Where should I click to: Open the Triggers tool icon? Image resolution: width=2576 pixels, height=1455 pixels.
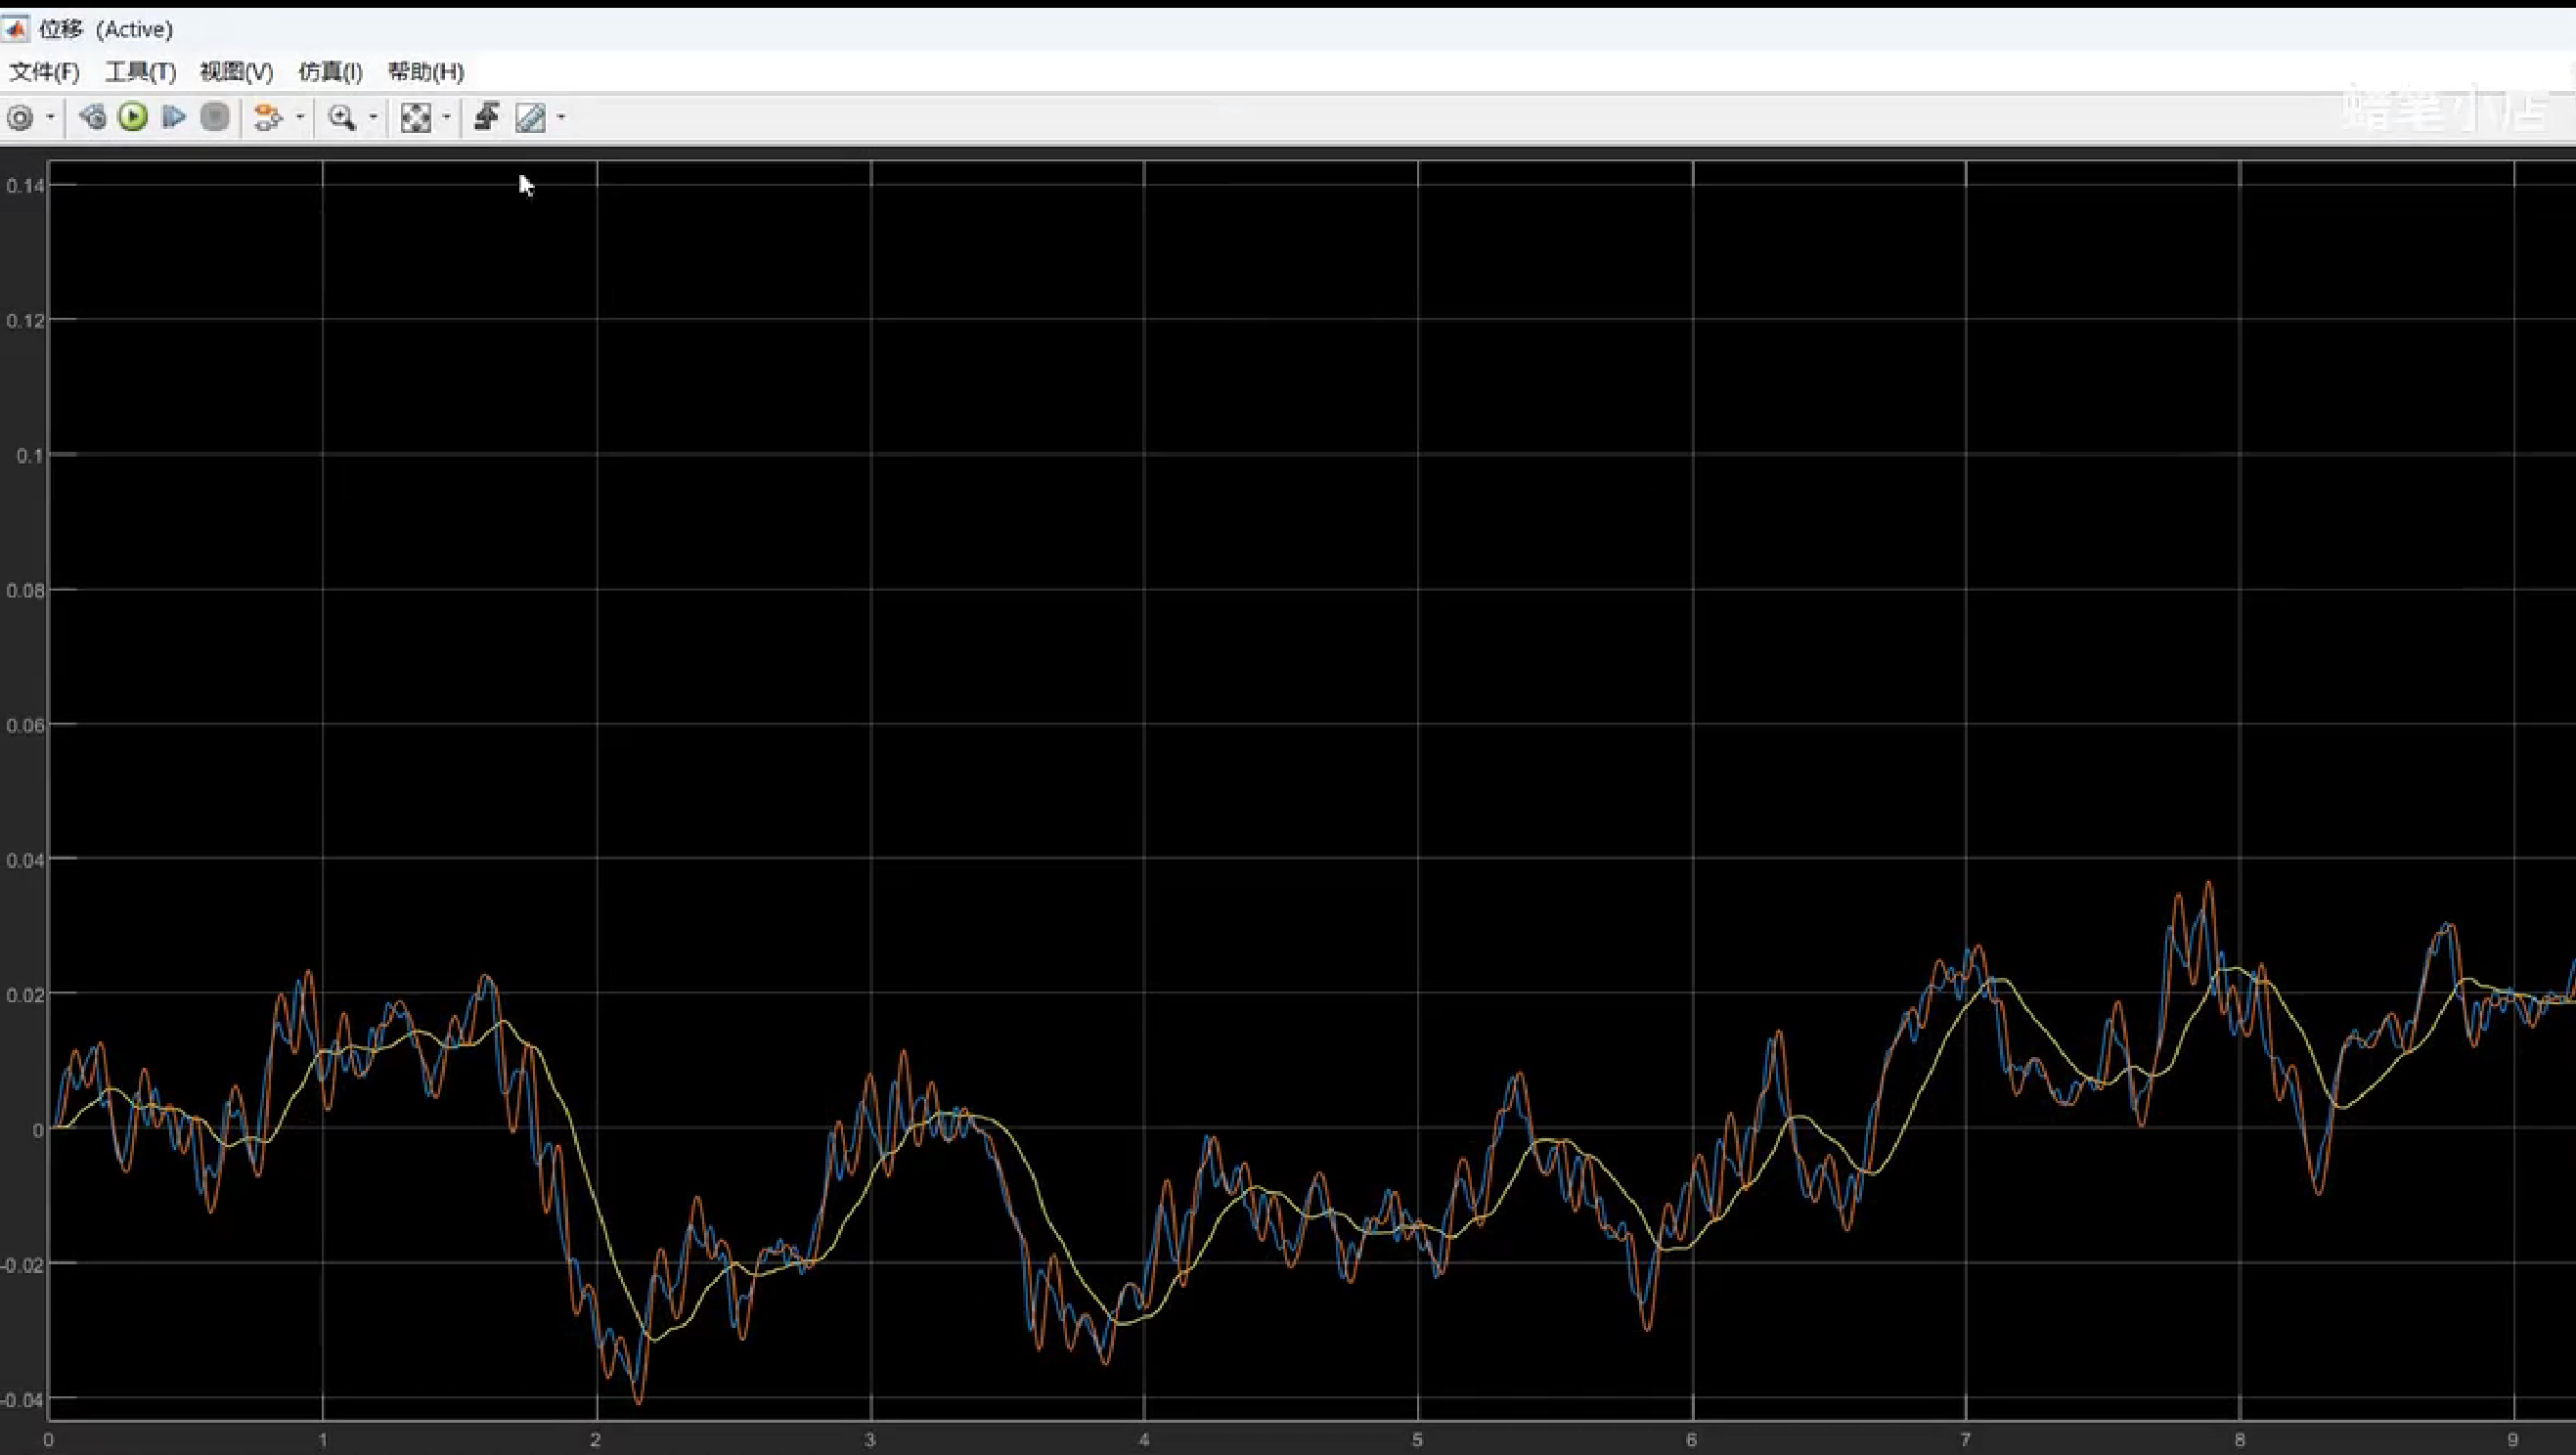[x=487, y=118]
